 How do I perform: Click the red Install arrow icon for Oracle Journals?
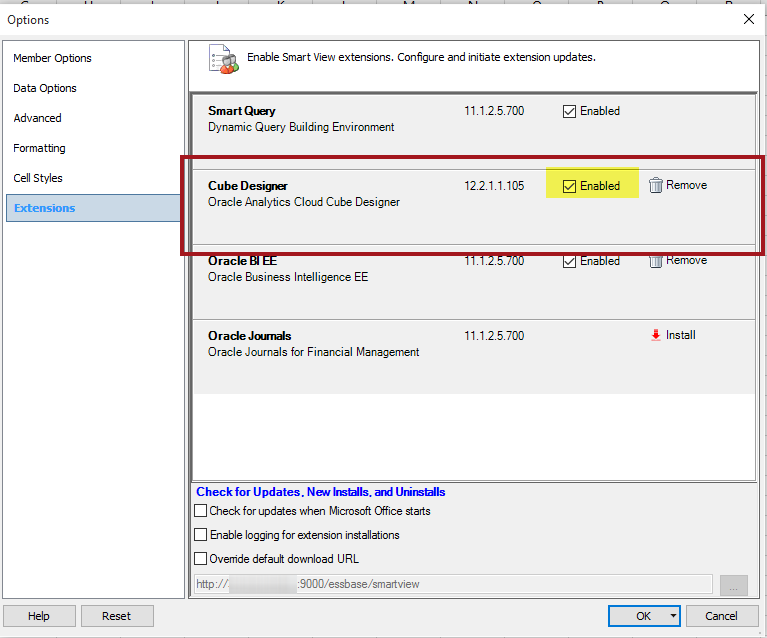tap(656, 335)
